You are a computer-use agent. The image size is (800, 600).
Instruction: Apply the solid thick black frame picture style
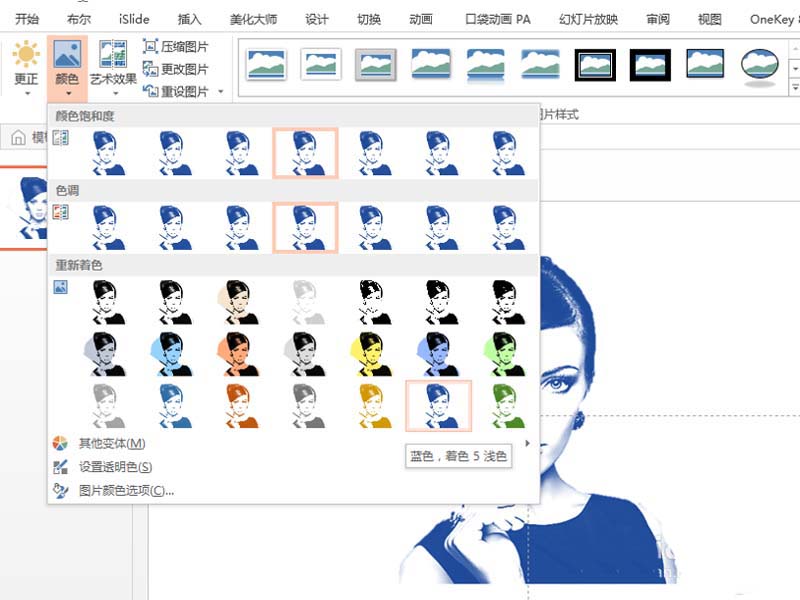click(x=650, y=65)
